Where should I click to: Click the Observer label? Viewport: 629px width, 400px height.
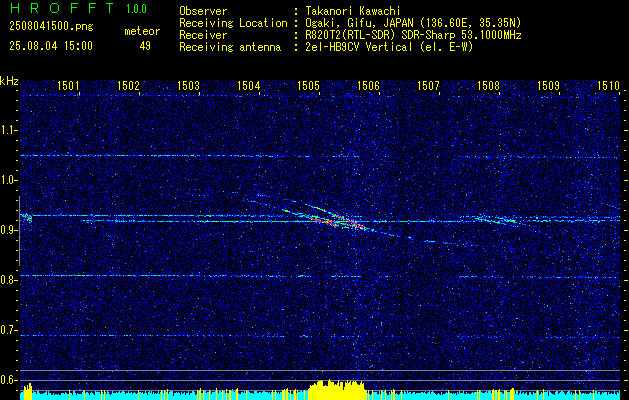[x=203, y=11]
